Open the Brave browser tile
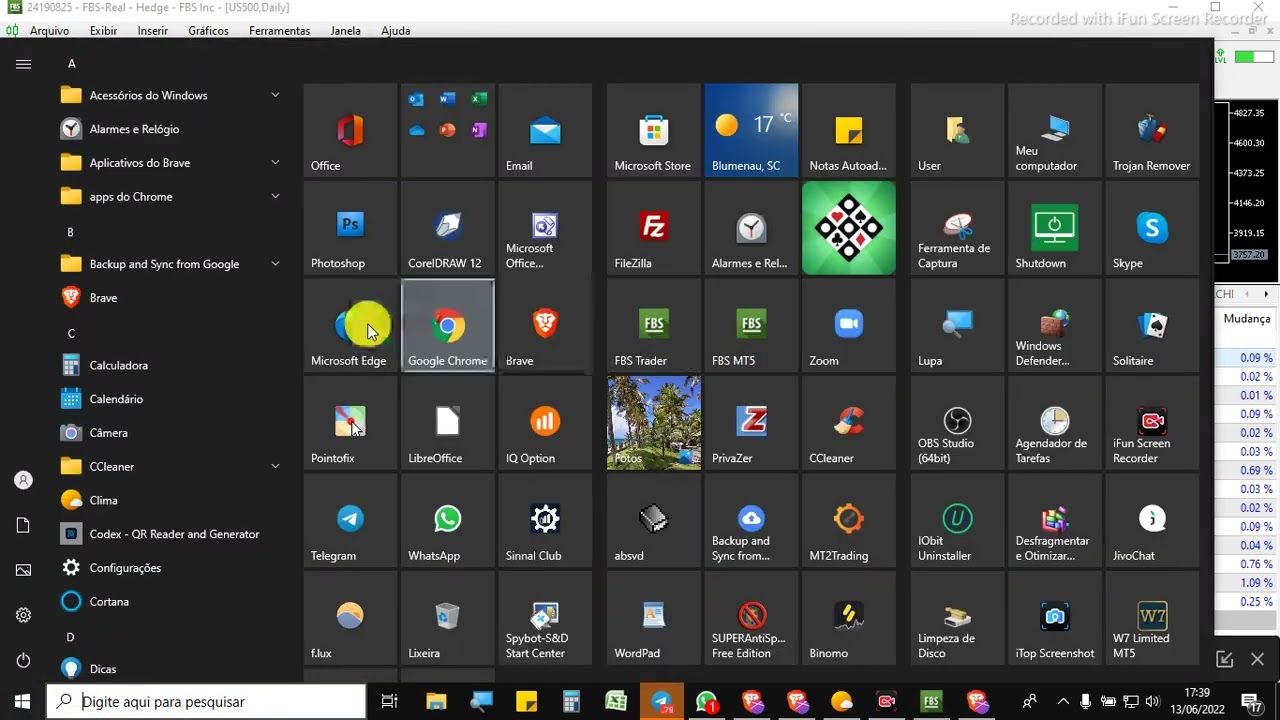The width and height of the screenshot is (1280, 720). click(545, 325)
